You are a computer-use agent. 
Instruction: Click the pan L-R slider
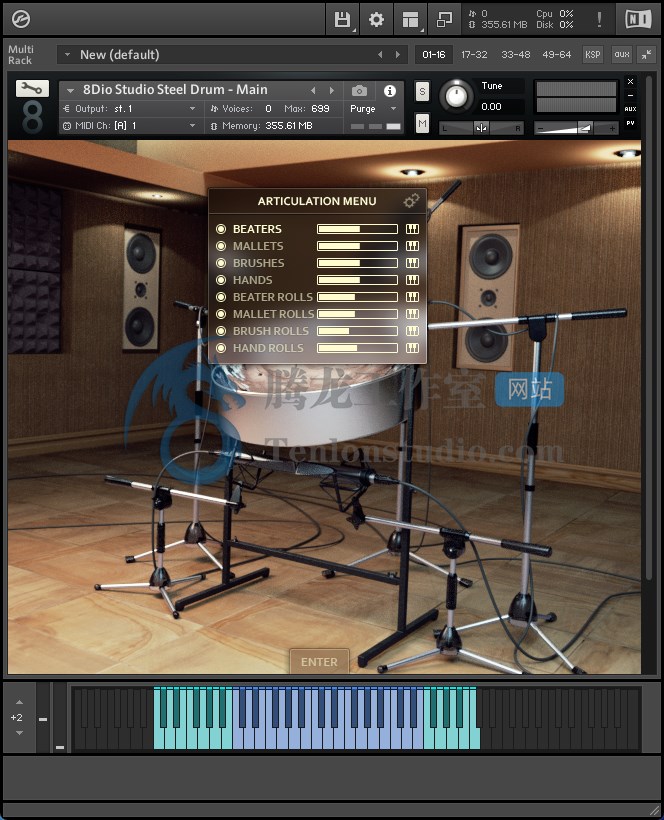[x=481, y=128]
